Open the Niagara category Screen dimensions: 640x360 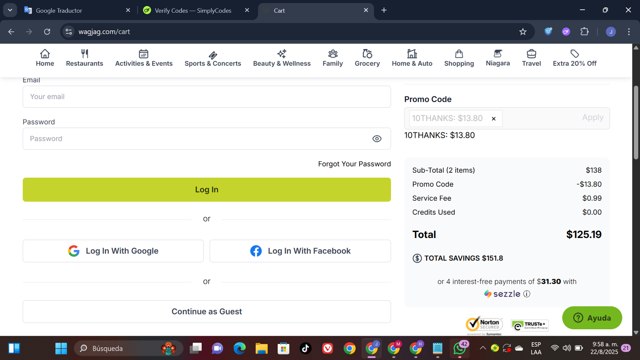pyautogui.click(x=498, y=58)
